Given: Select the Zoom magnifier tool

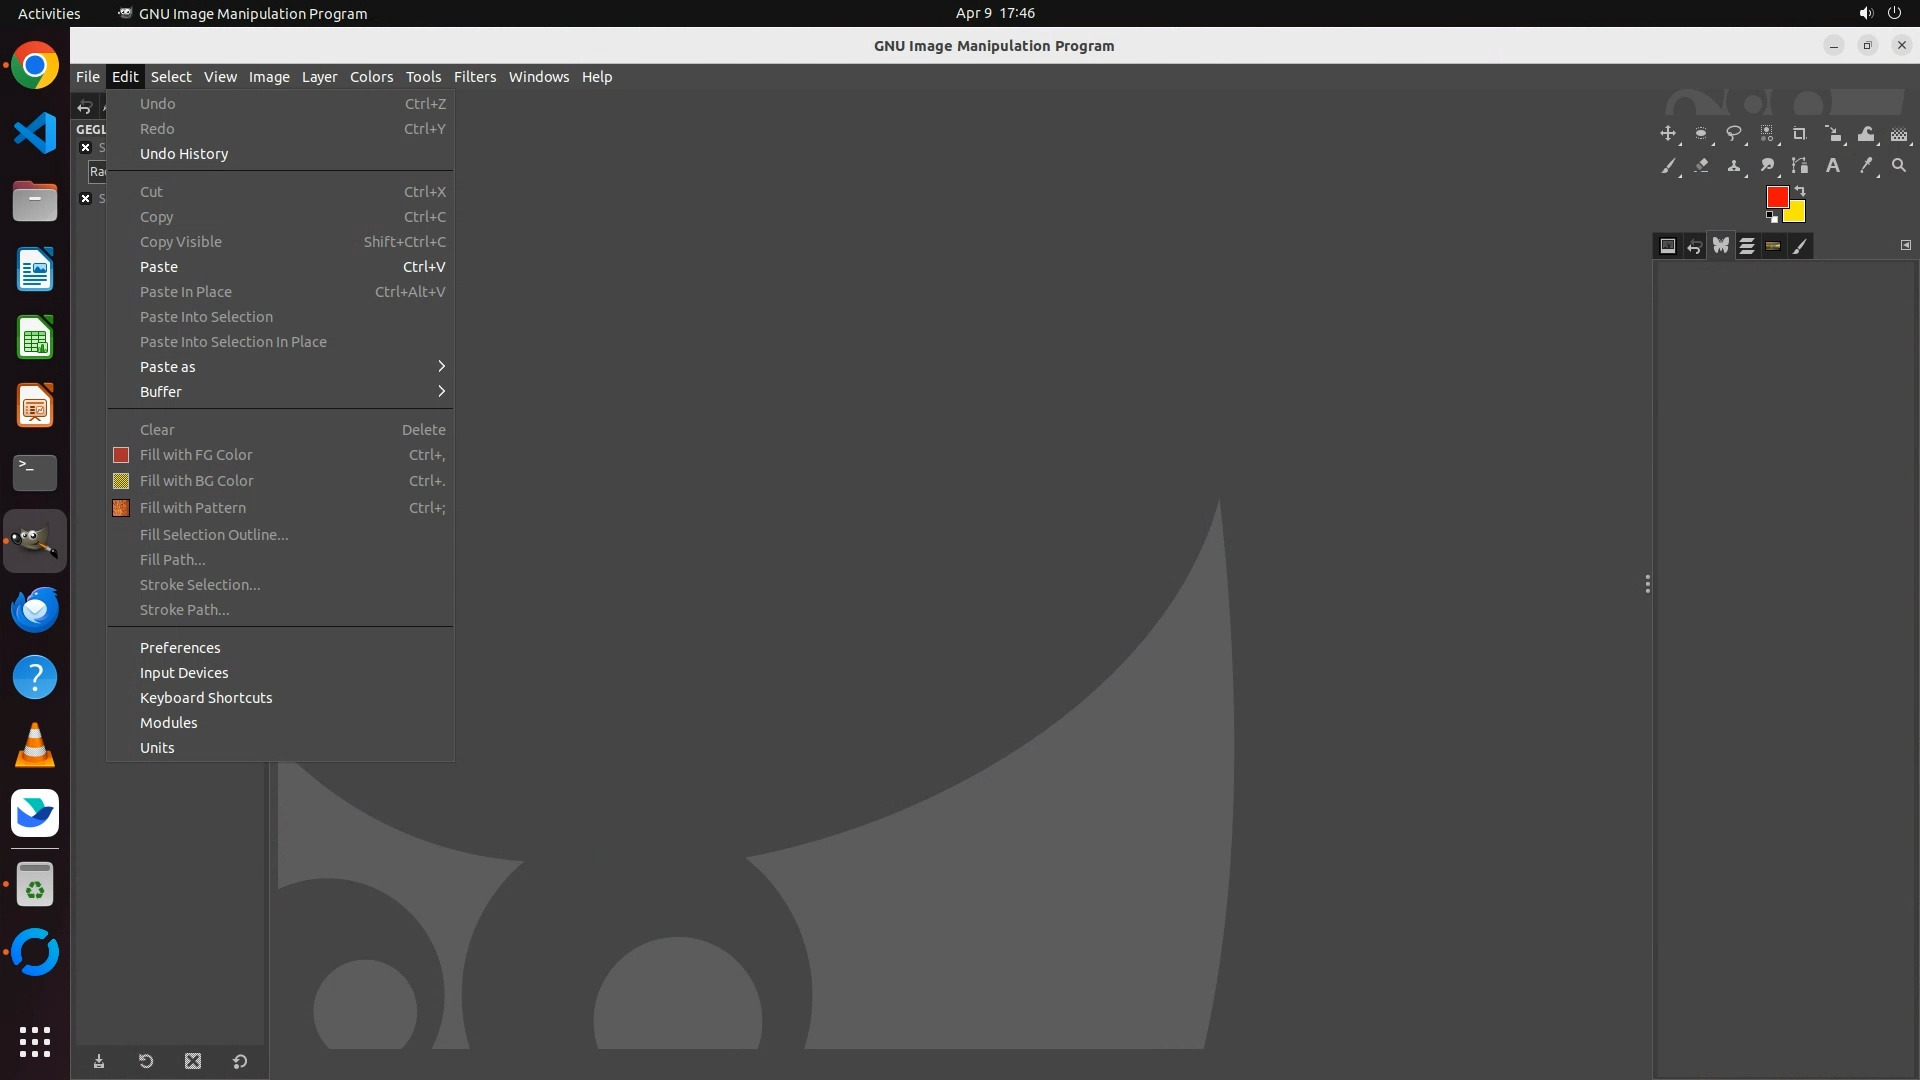Looking at the screenshot, I should (1899, 166).
